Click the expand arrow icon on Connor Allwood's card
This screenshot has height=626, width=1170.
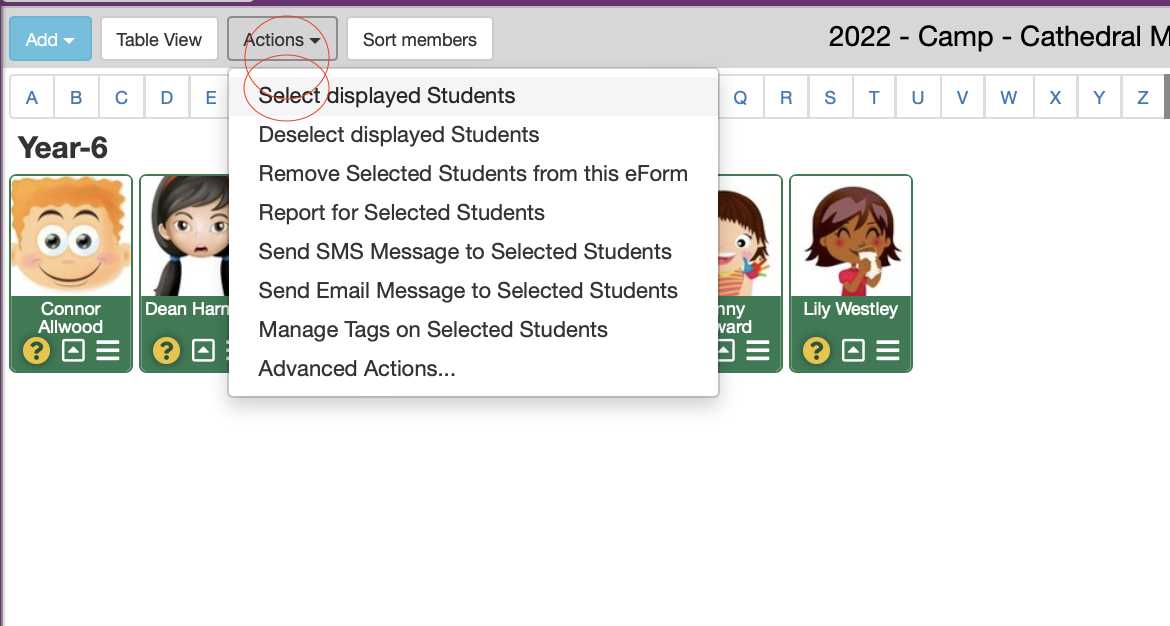click(73, 351)
